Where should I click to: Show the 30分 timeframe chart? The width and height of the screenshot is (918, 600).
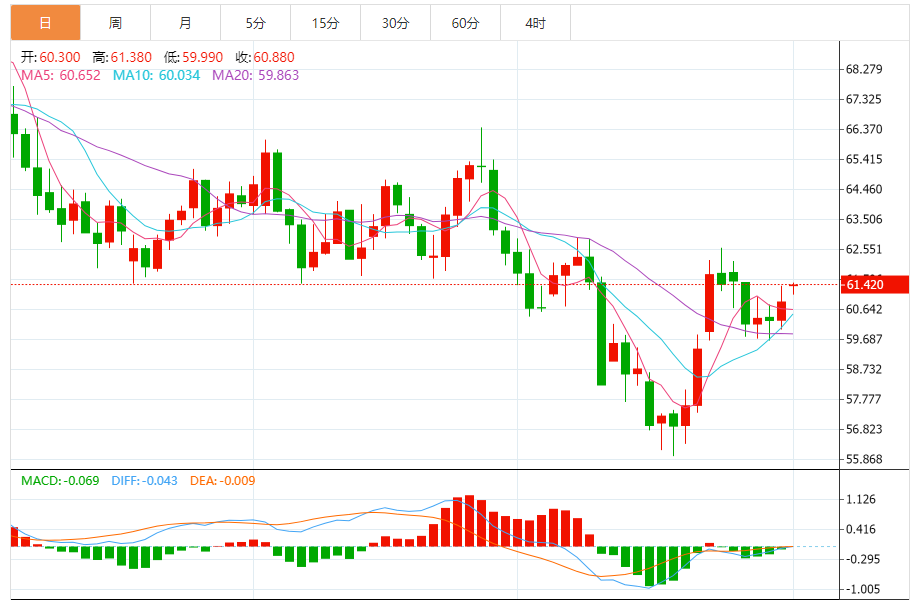tap(396, 23)
